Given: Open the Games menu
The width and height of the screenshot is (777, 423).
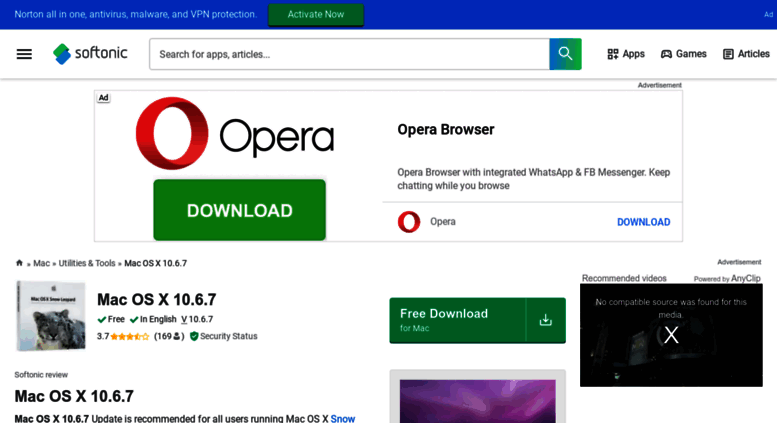Looking at the screenshot, I should [683, 54].
